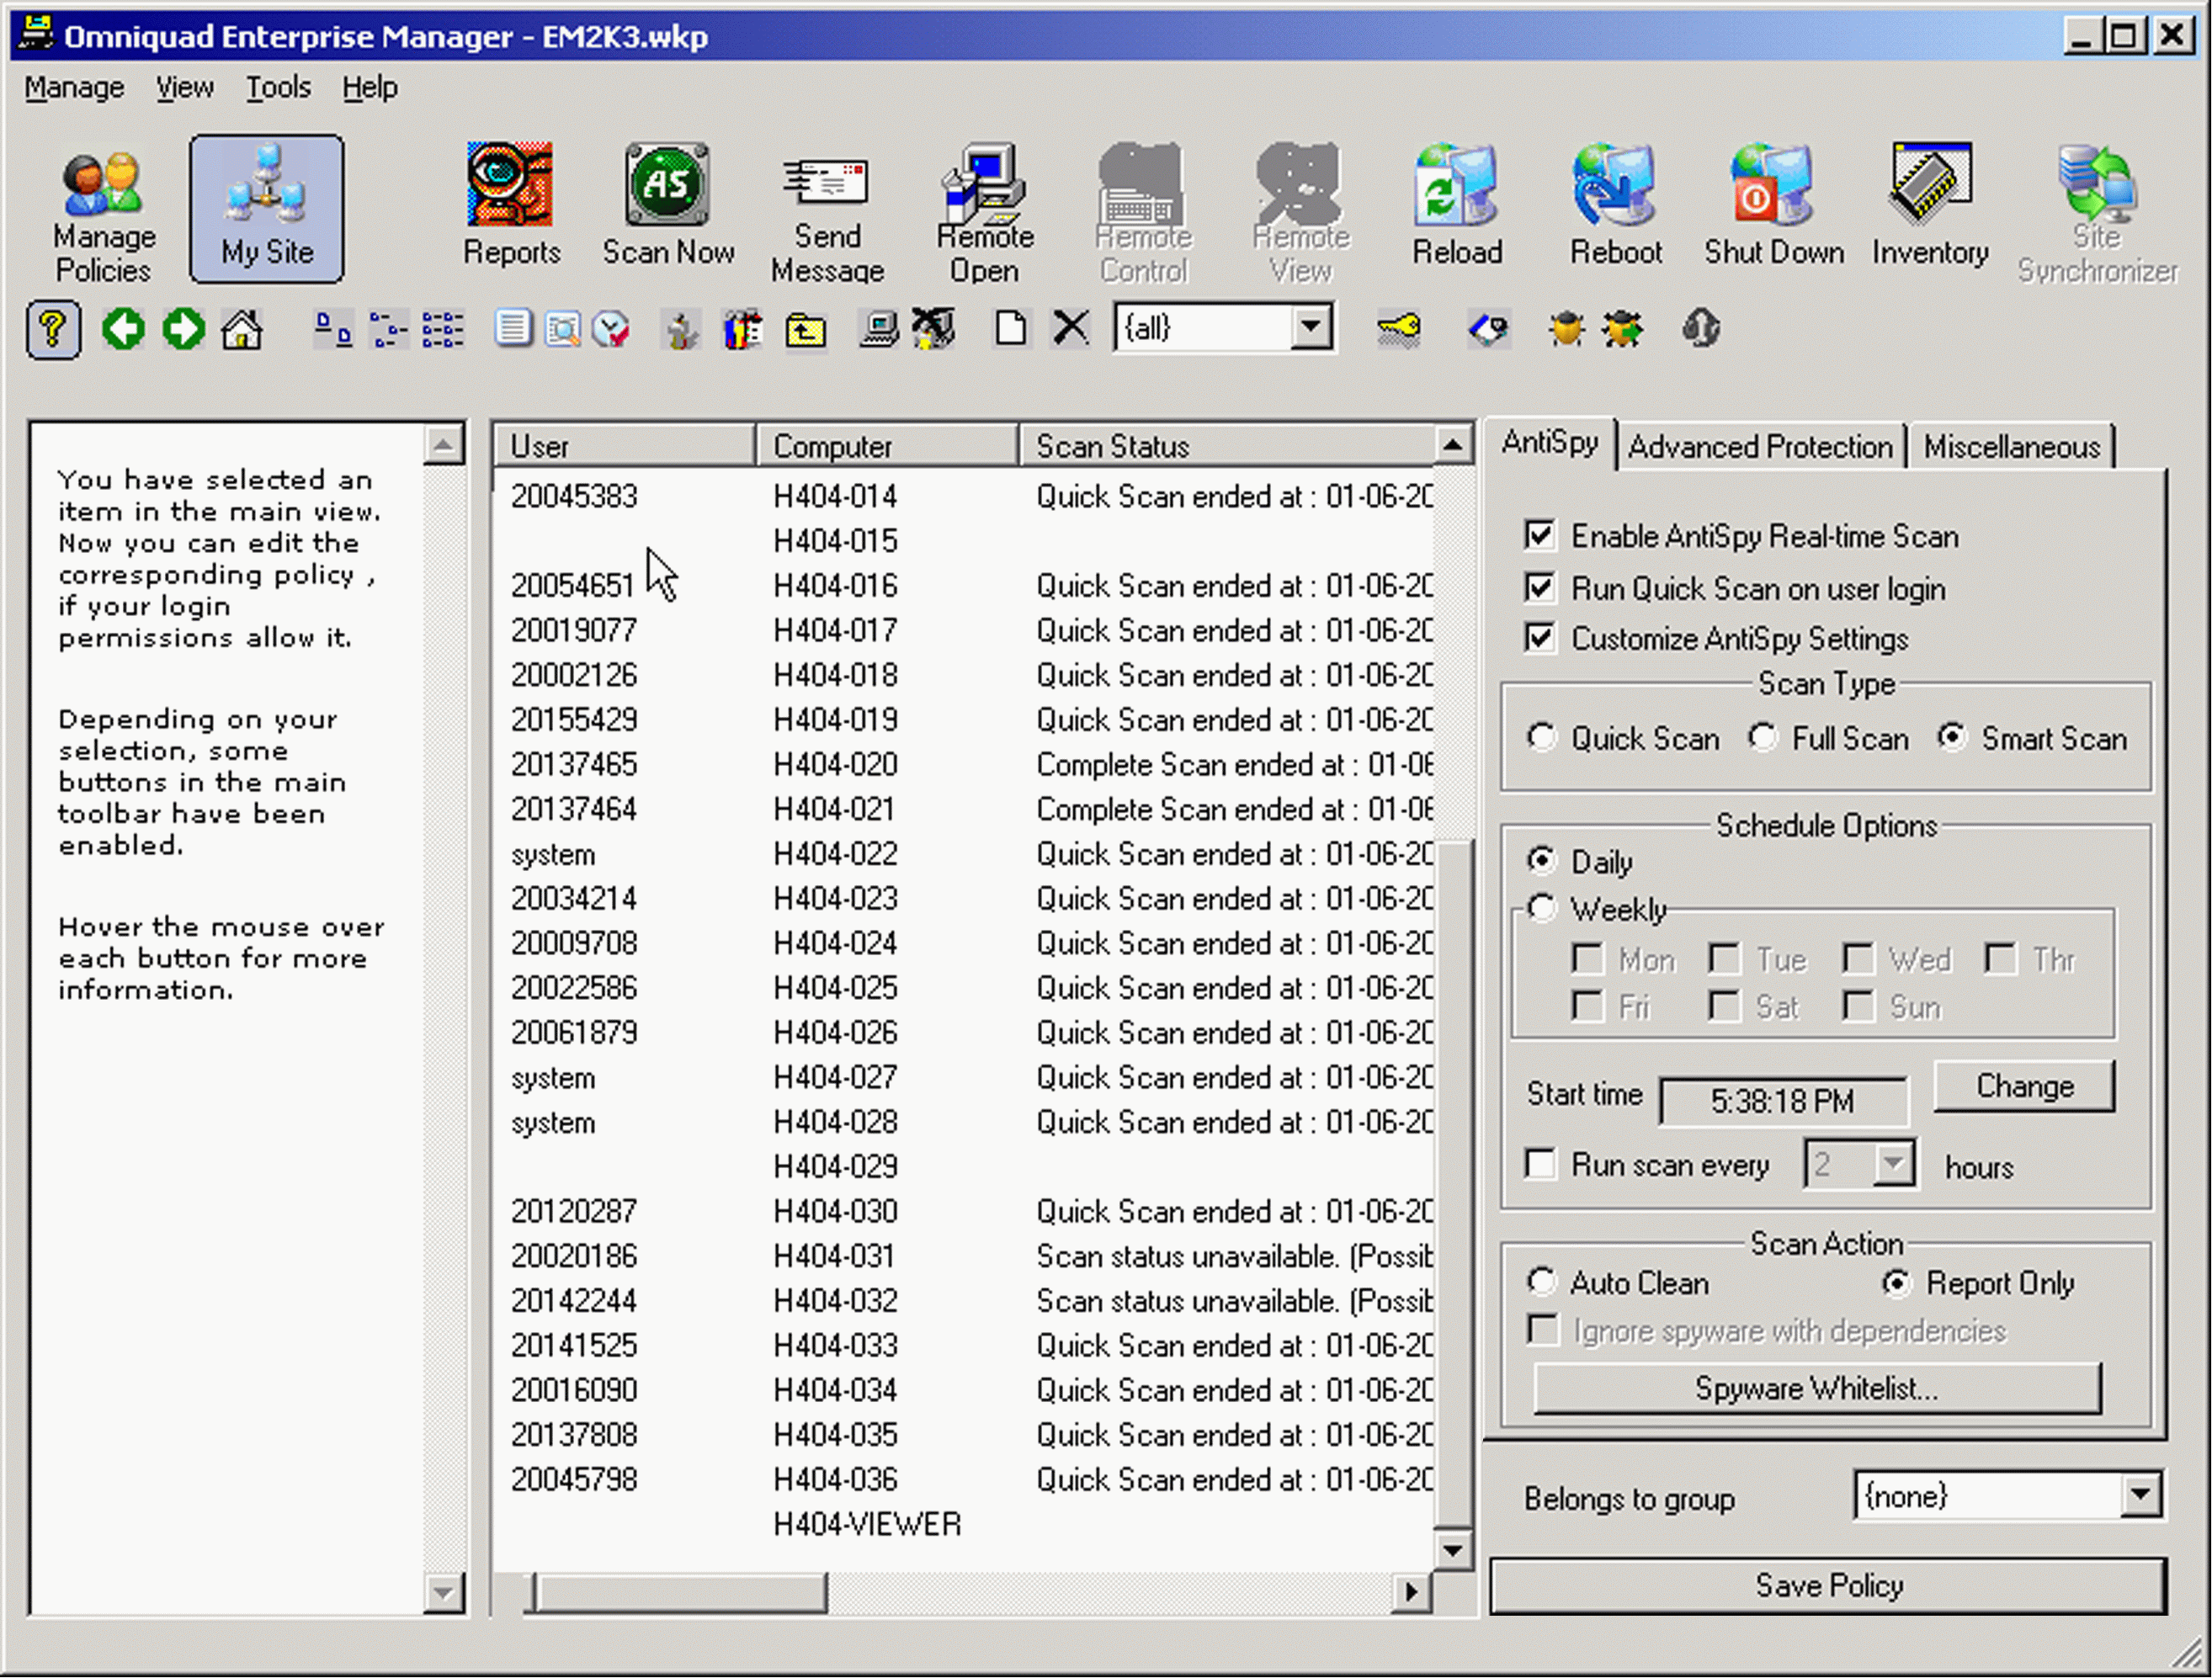Uncheck Run Quick Scan on user login
2212x1678 pixels.
click(1541, 587)
